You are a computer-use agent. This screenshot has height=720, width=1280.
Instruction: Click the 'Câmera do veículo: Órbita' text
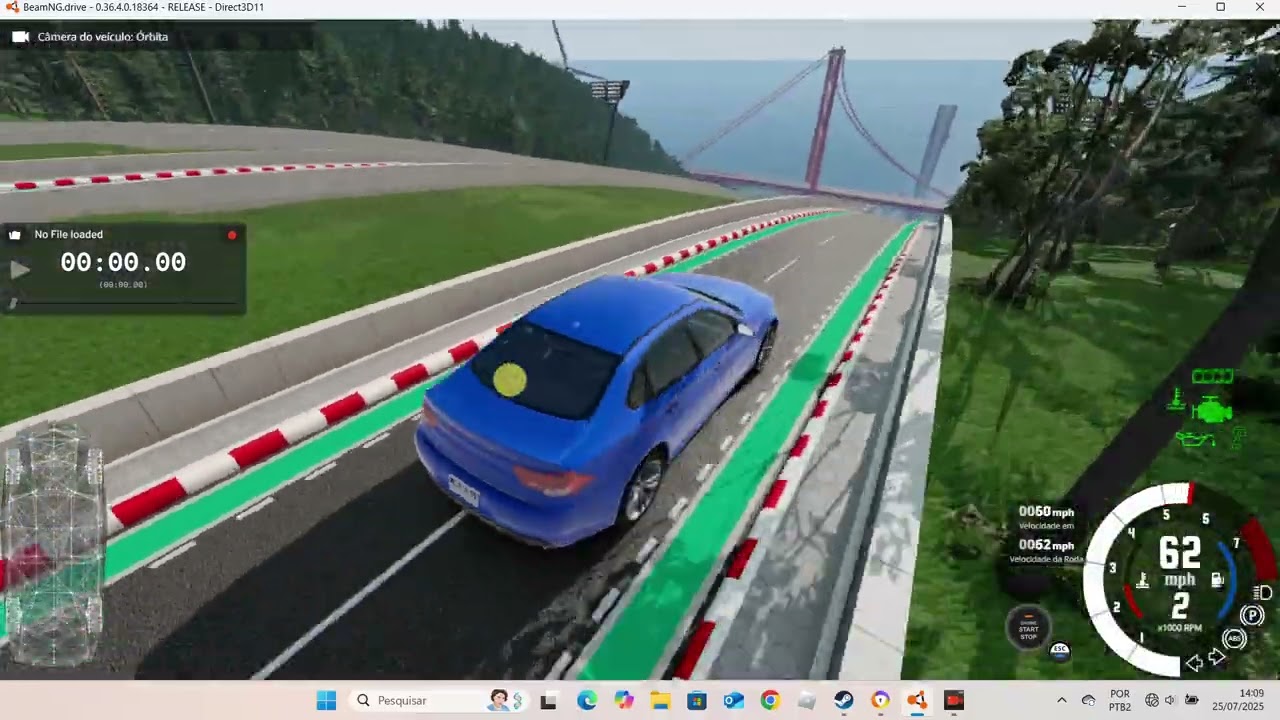[x=103, y=37]
